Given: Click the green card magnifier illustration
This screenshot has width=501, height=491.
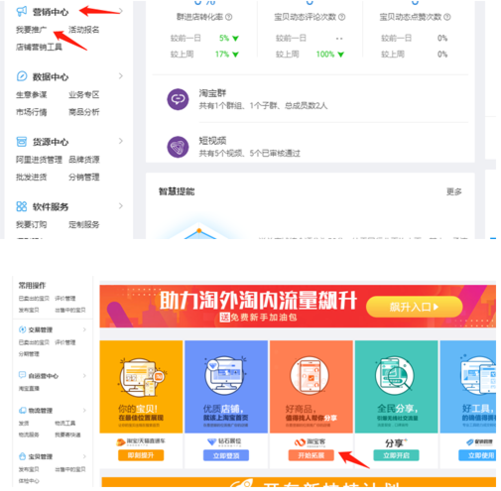Looking at the screenshot, I should point(395,376).
